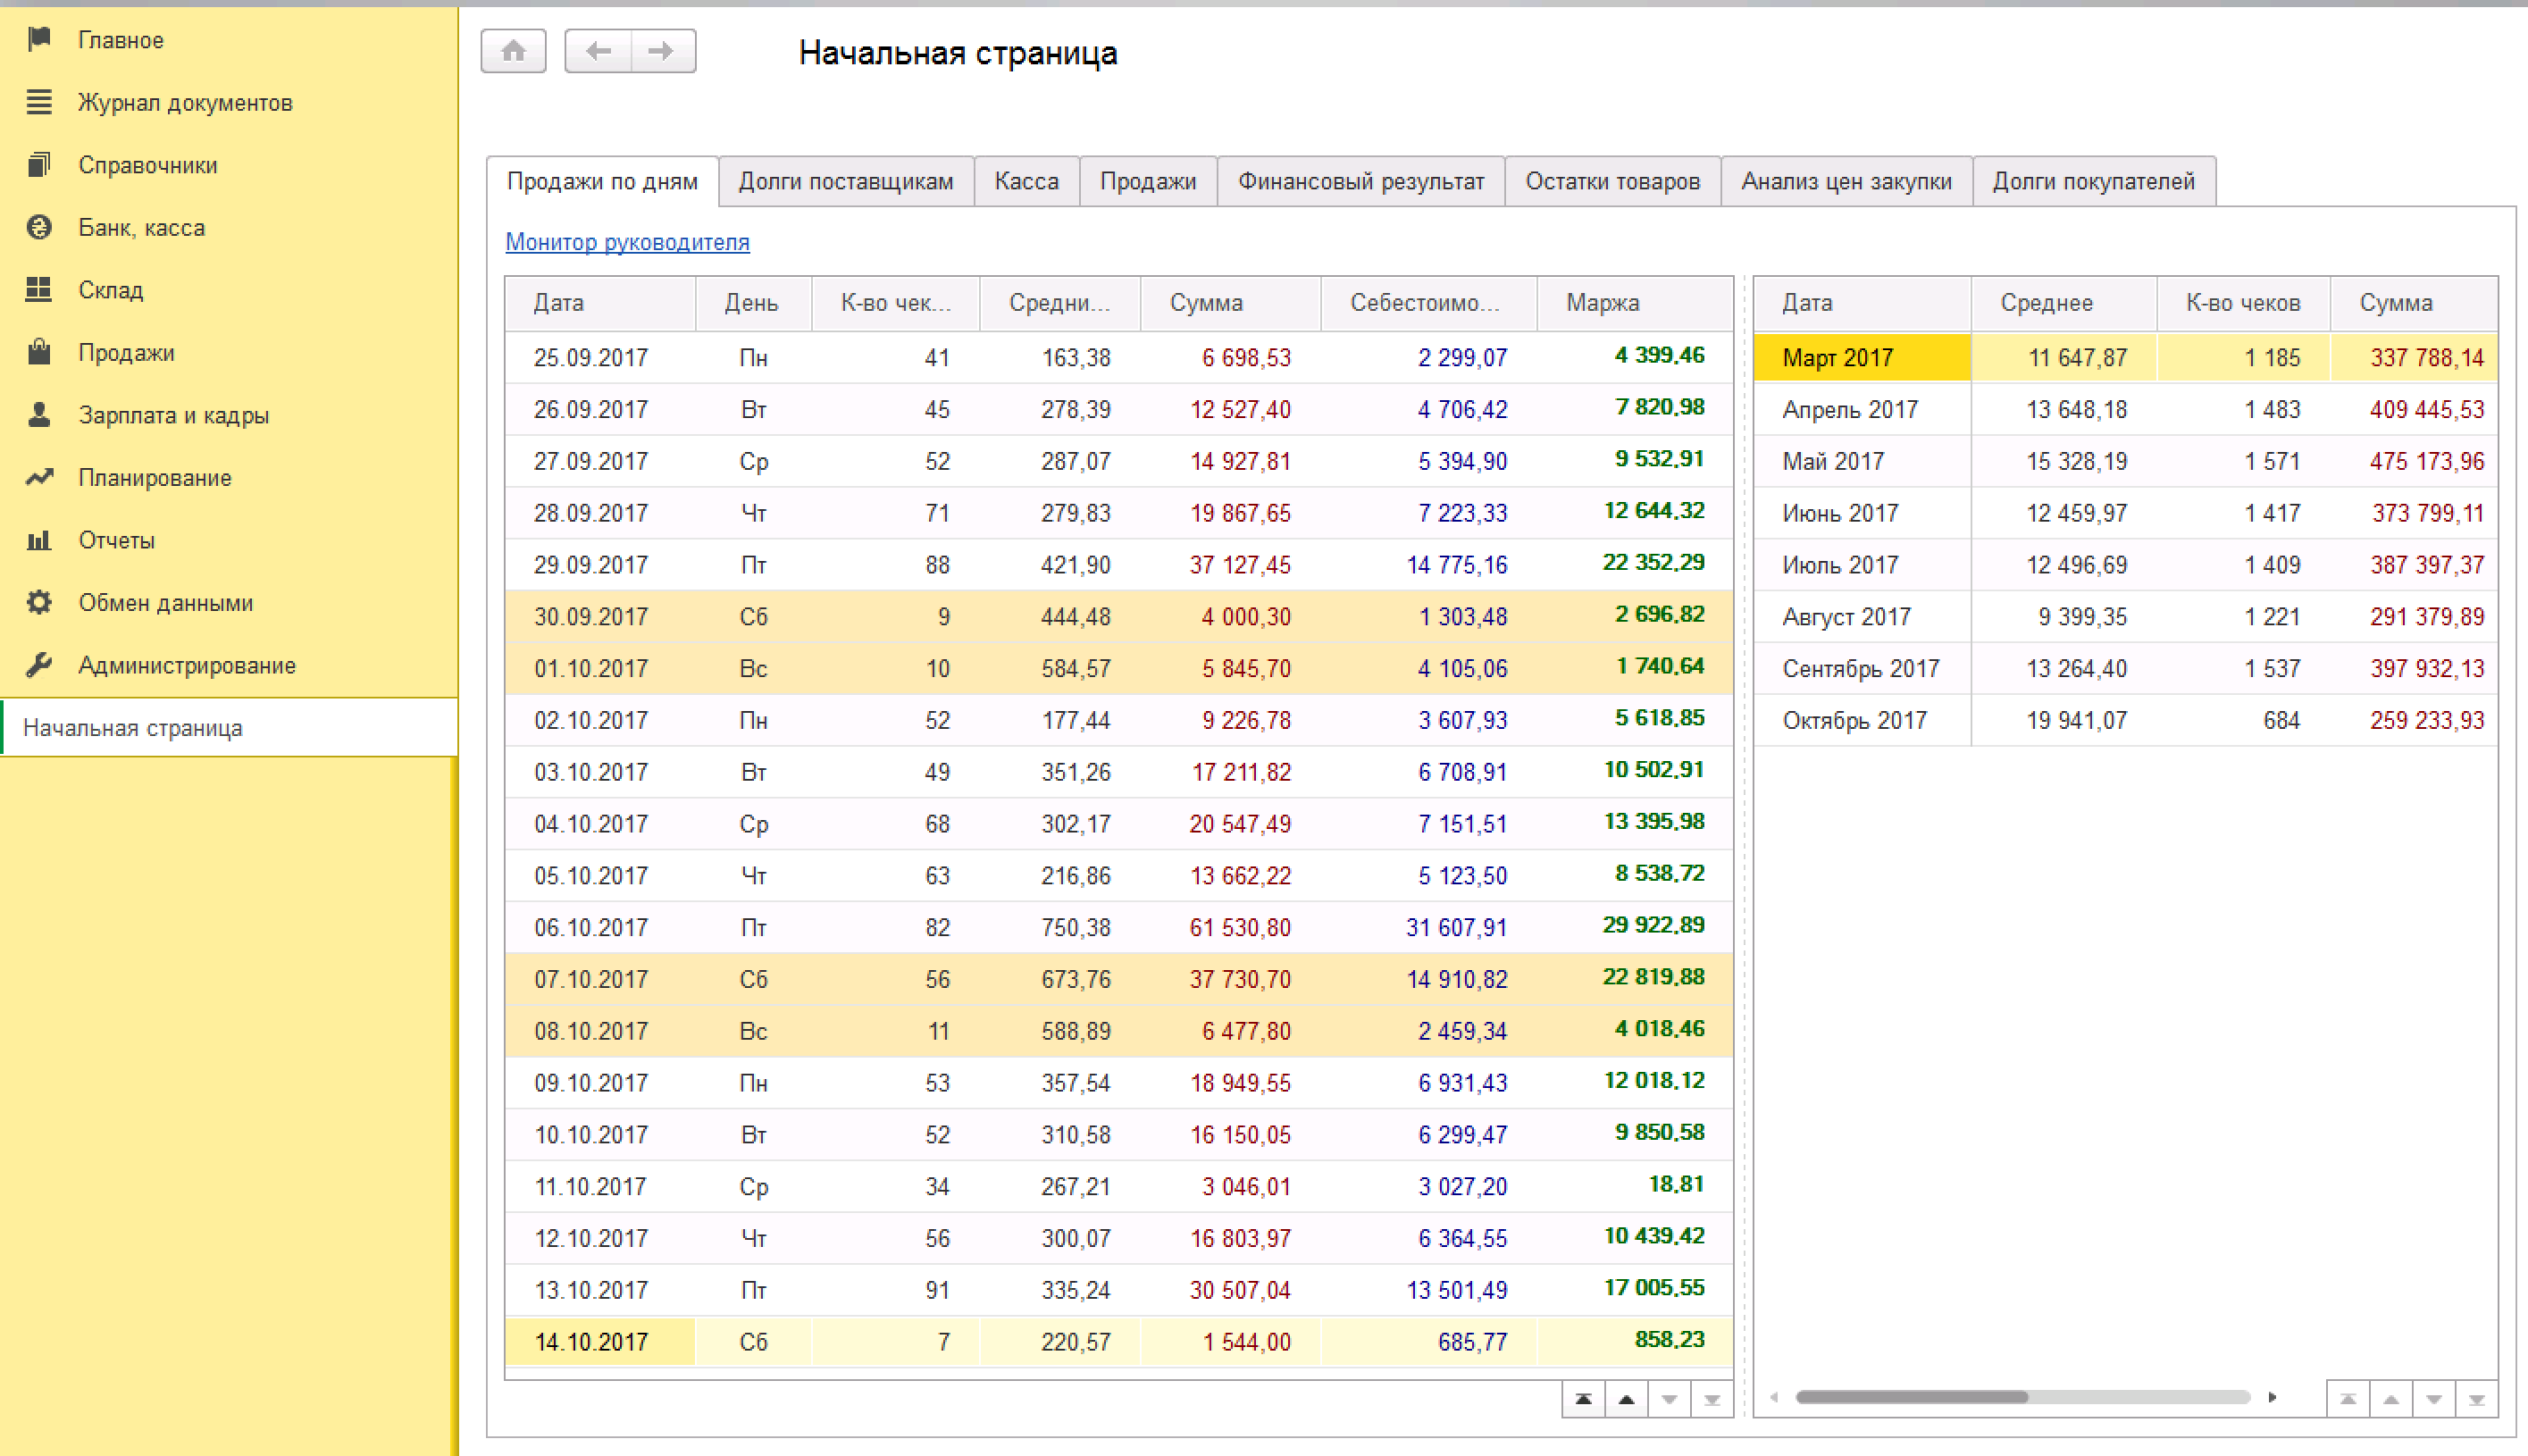Switch to the Анализ цен закупки tab

pyautogui.click(x=1845, y=181)
